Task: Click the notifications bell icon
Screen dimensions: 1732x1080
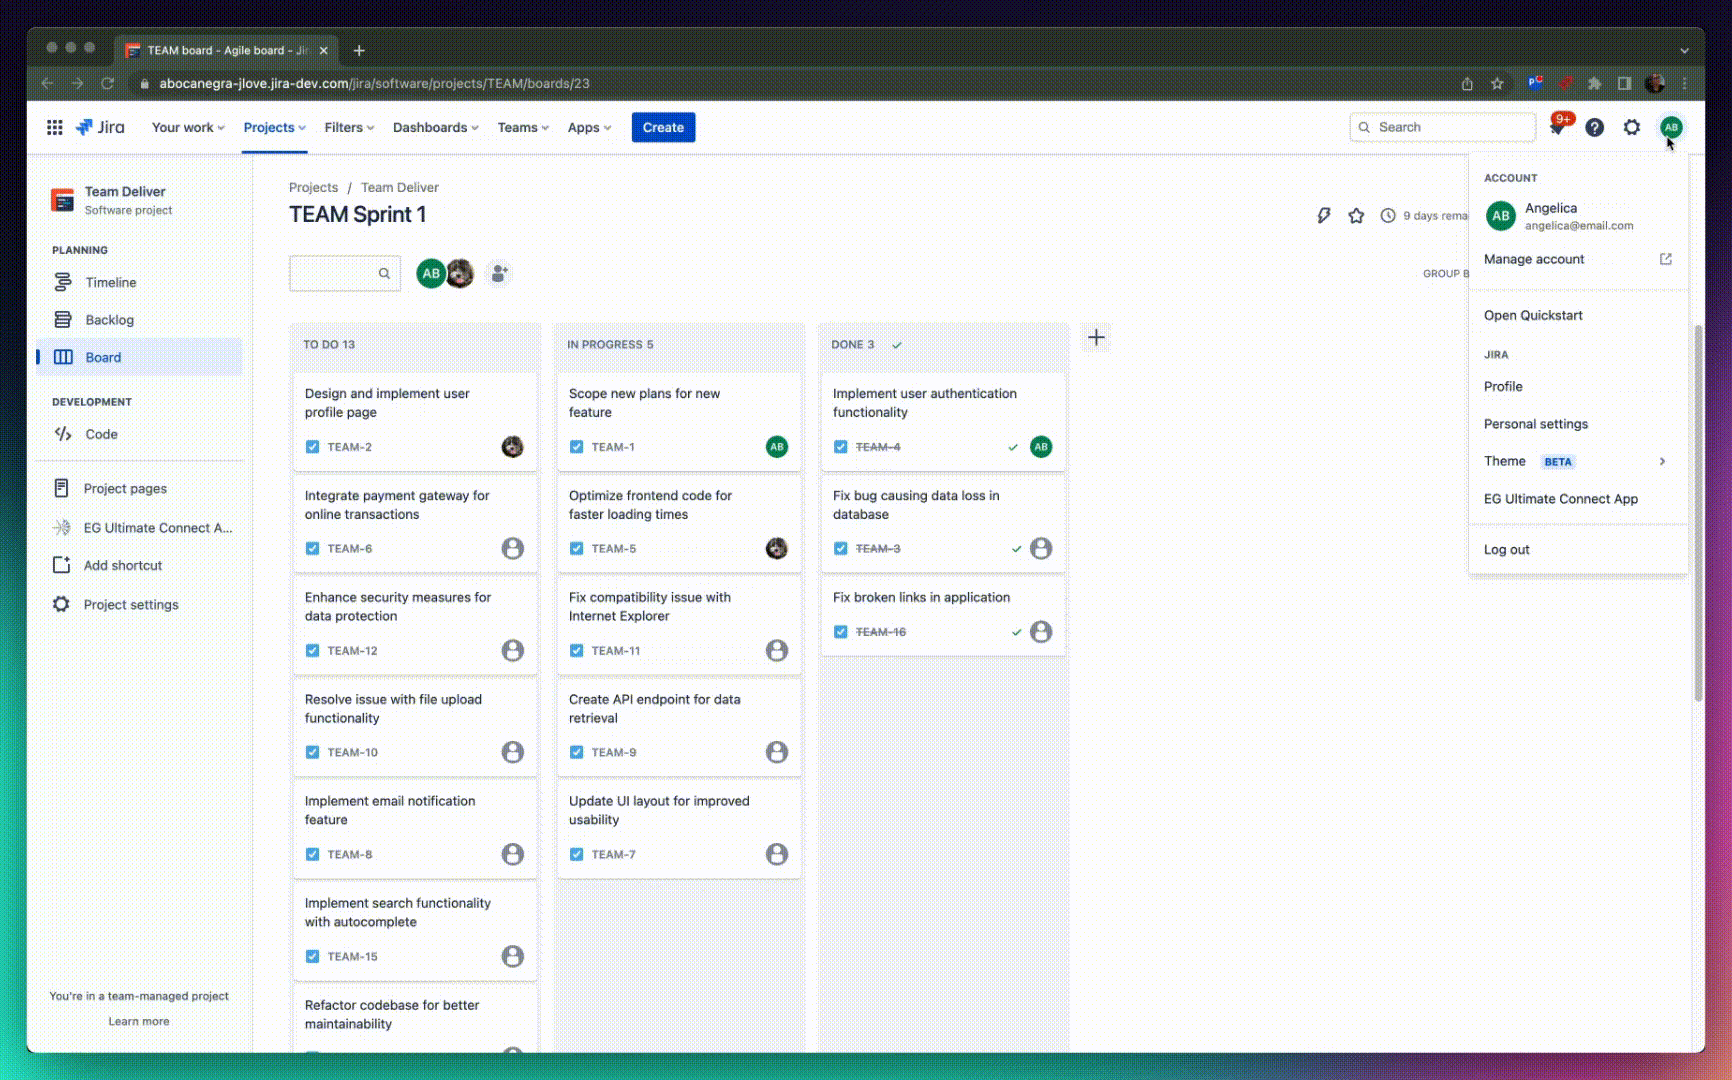Action: (x=1558, y=127)
